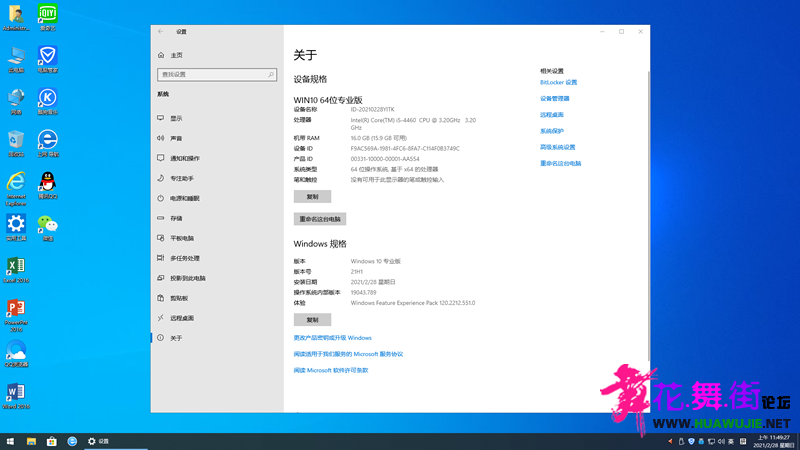This screenshot has height=450, width=800.
Task: Open 更改产品密钥或升级 Windows link
Action: pyautogui.click(x=333, y=338)
